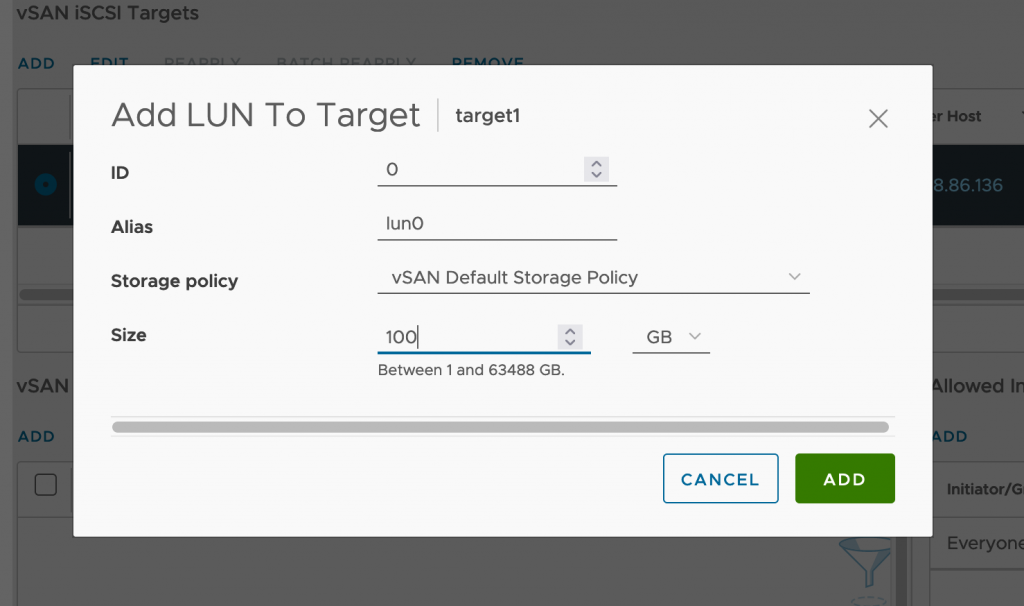Select the target row radio button

click(45, 185)
